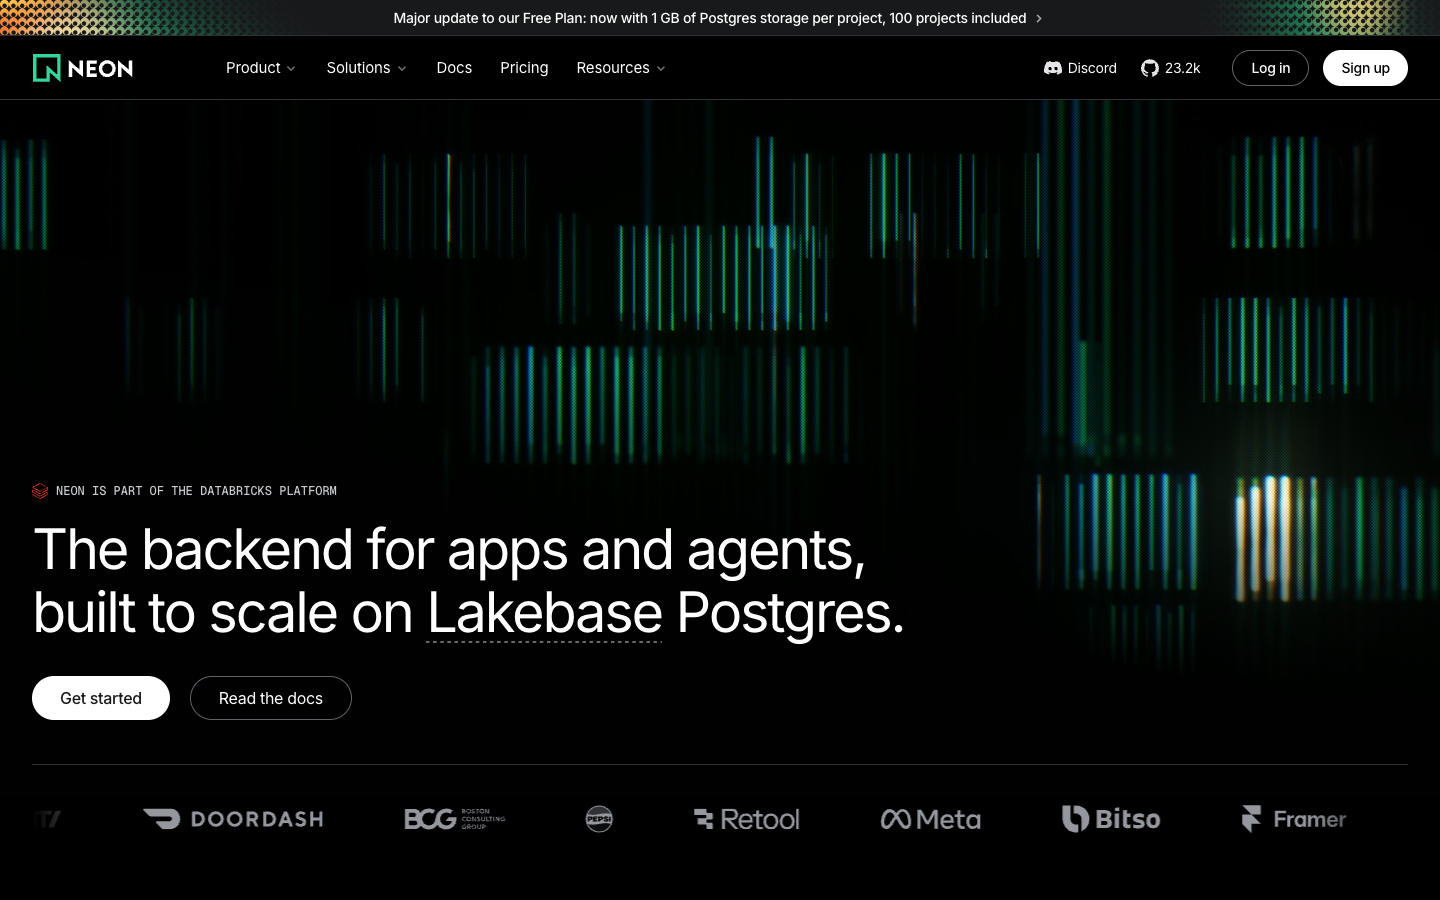Click the arrow after the Free Plan announcement
This screenshot has width=1440, height=900.
click(1039, 18)
